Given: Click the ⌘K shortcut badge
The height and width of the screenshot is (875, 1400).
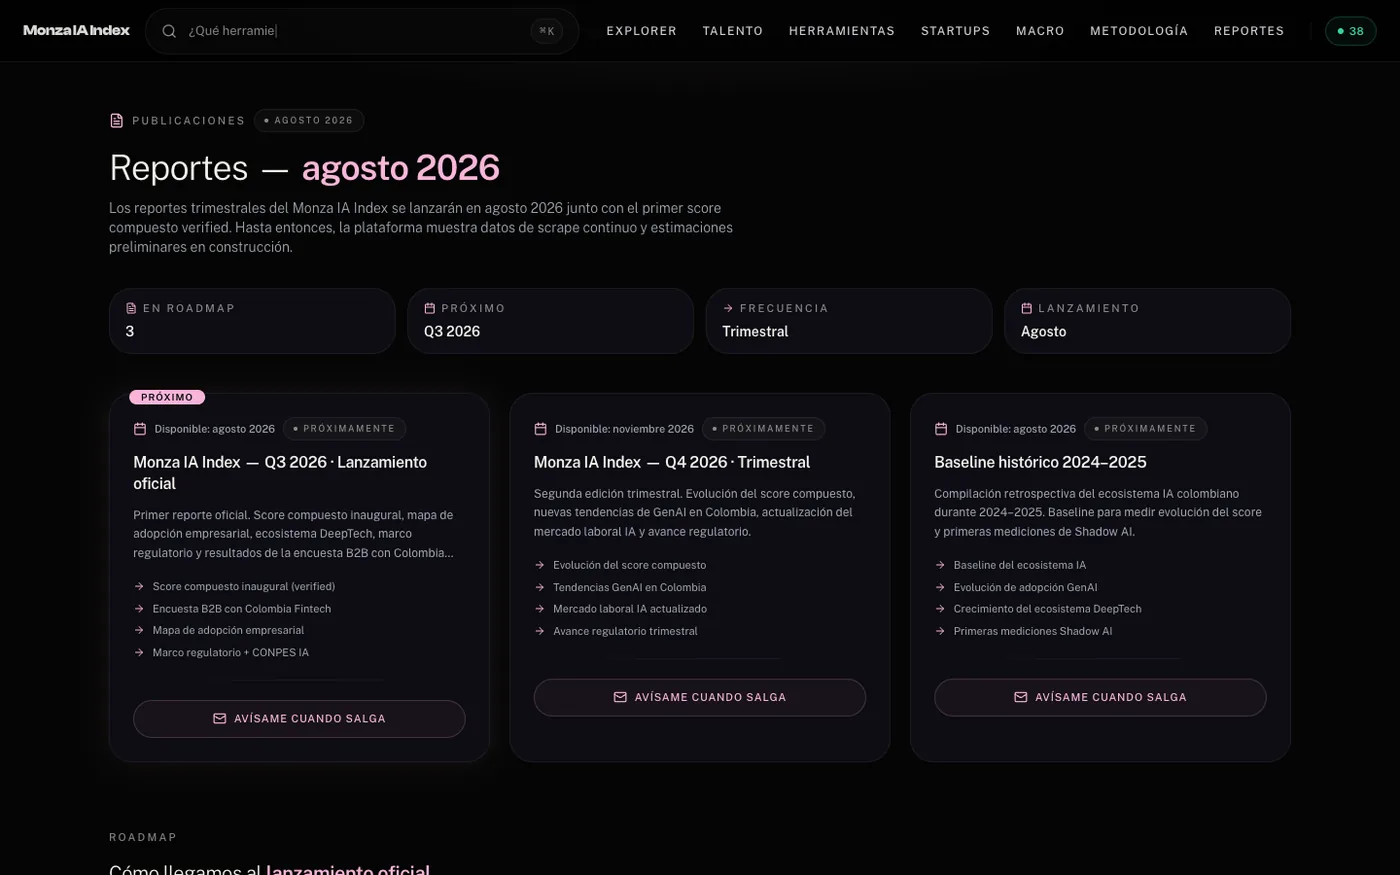Looking at the screenshot, I should [x=547, y=31].
